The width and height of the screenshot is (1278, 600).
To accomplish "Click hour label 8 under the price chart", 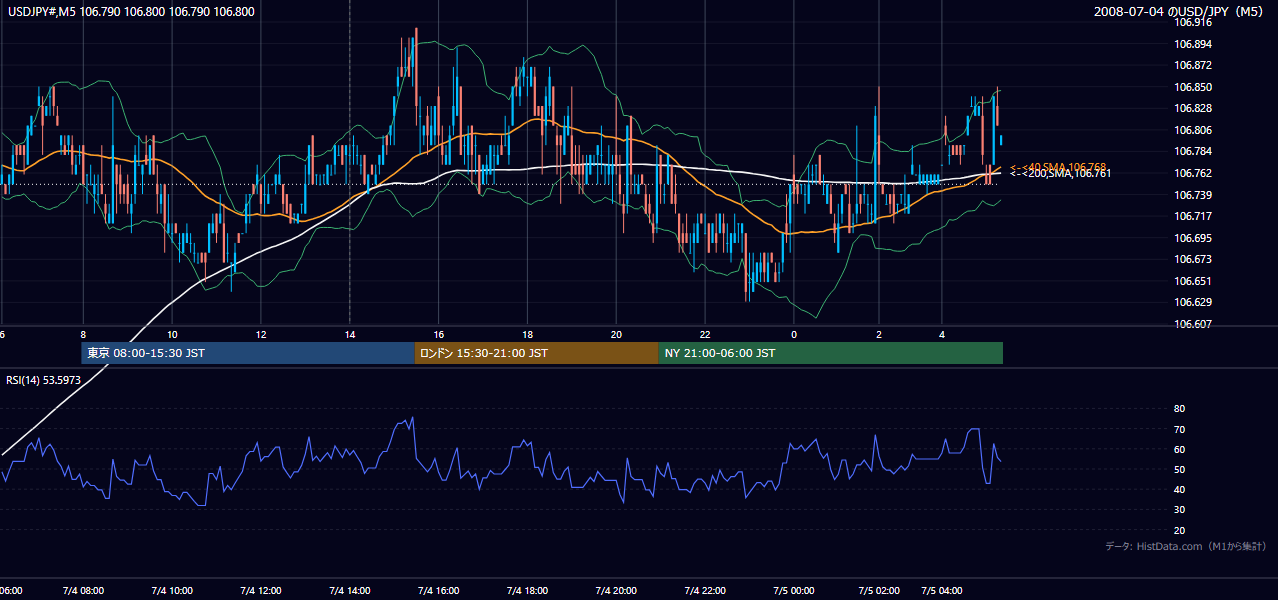I will (83, 334).
